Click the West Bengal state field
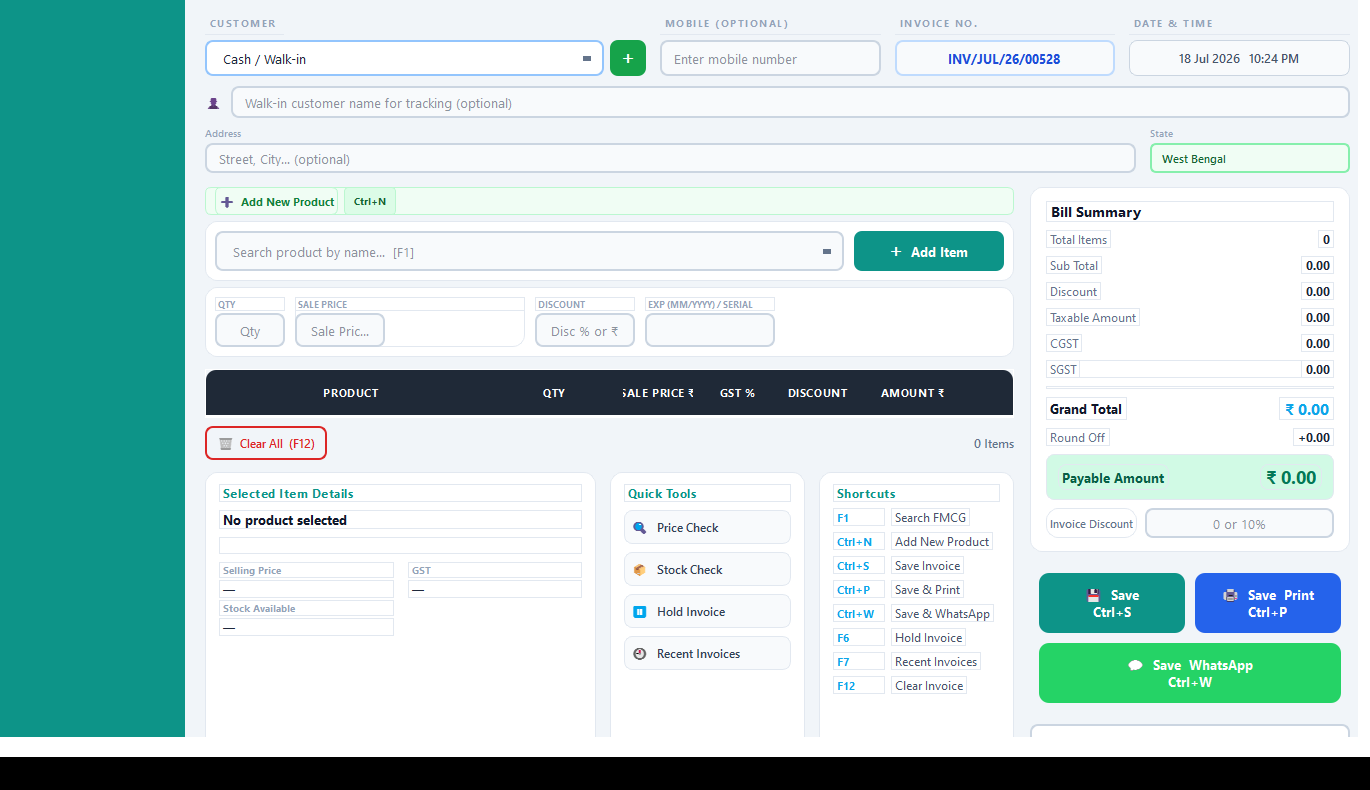 point(1249,158)
